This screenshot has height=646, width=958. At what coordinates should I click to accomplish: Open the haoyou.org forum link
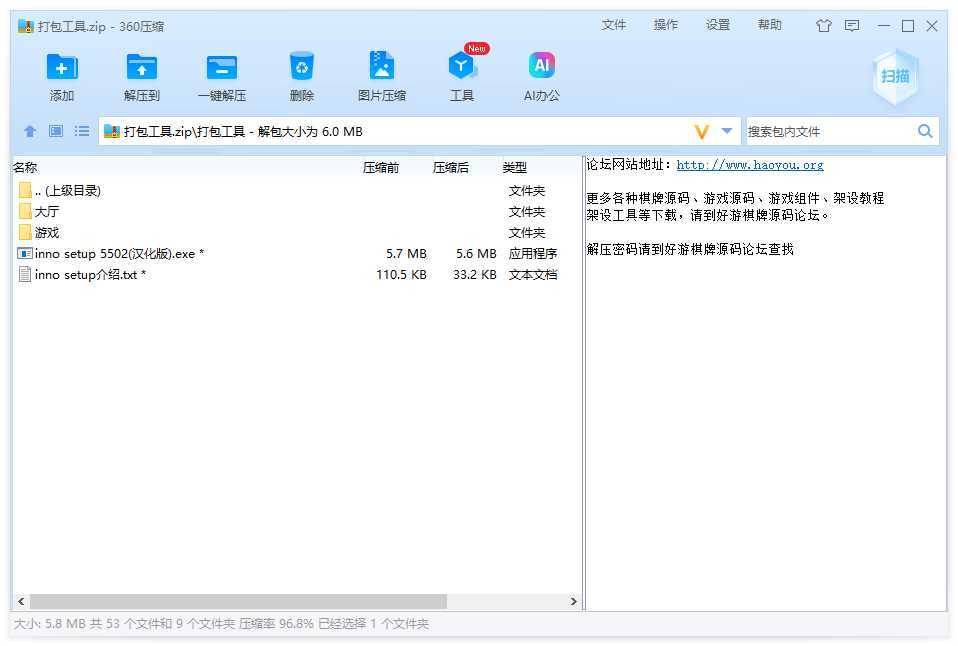(750, 165)
